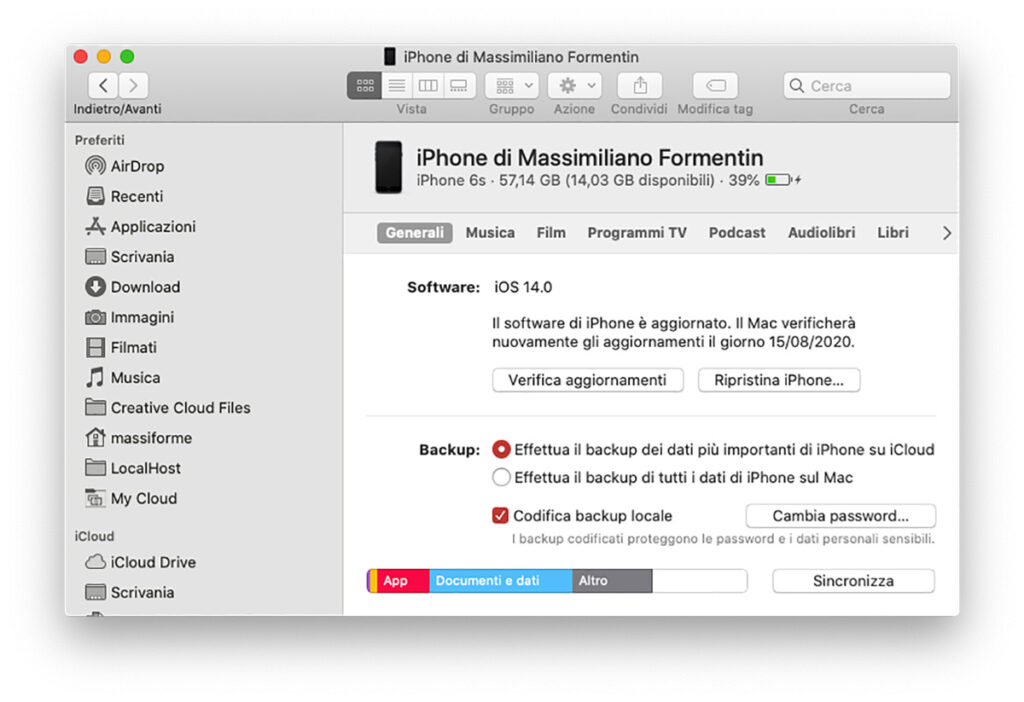Image resolution: width=1024 pixels, height=702 pixels.
Task: Switch to Programmi TV tab
Action: click(x=637, y=232)
